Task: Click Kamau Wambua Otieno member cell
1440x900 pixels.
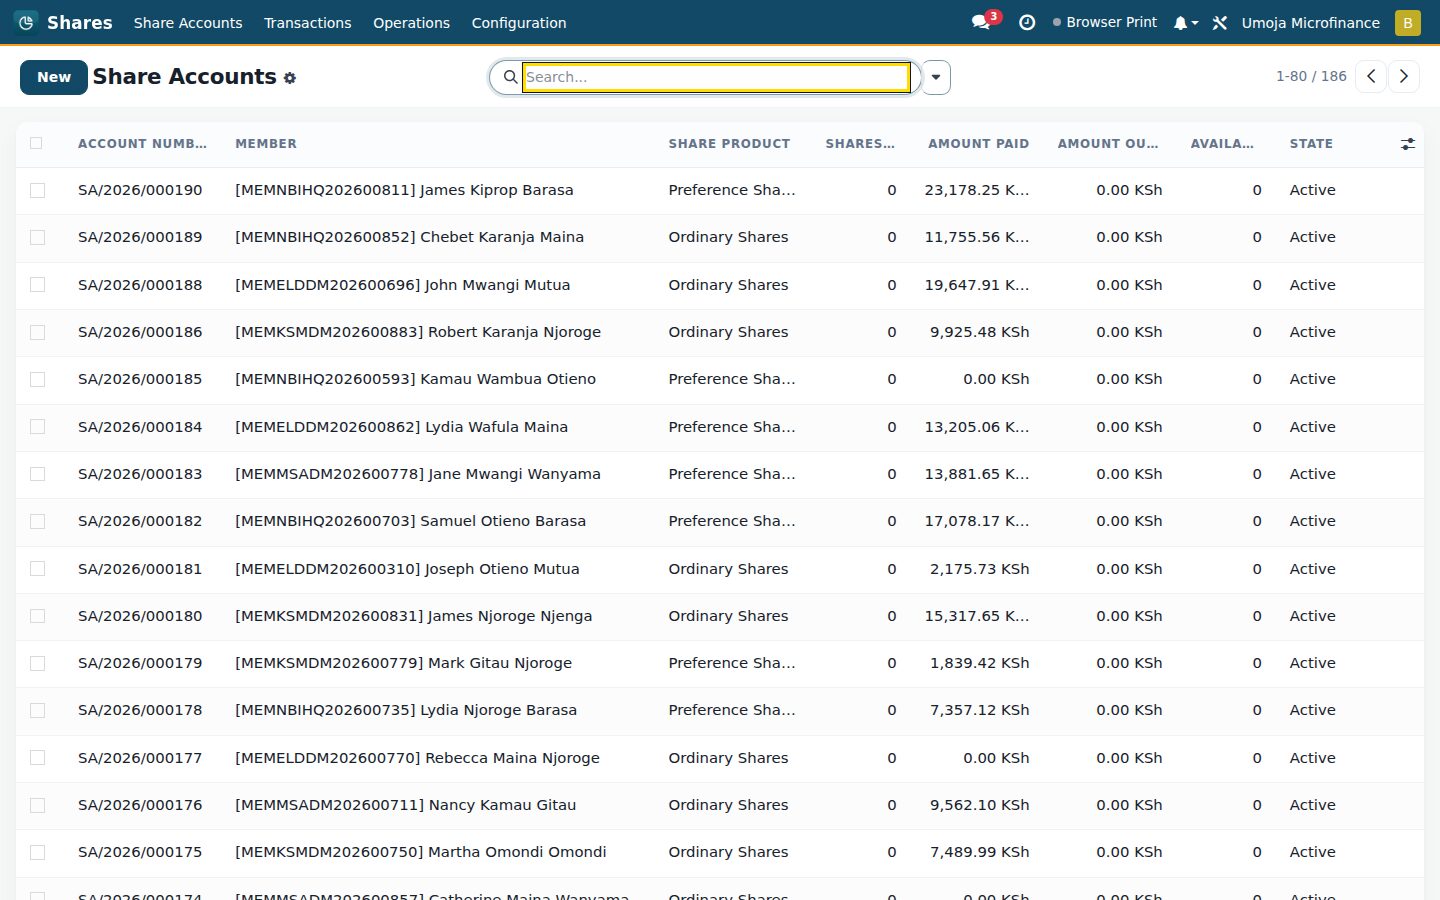Action: click(415, 379)
